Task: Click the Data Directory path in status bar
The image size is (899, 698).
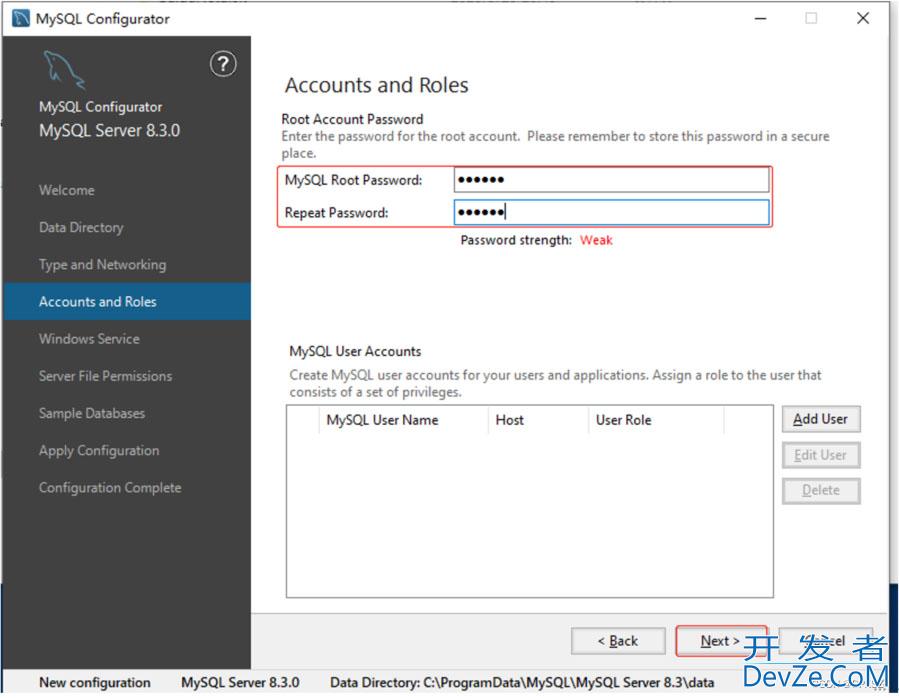Action: point(522,683)
